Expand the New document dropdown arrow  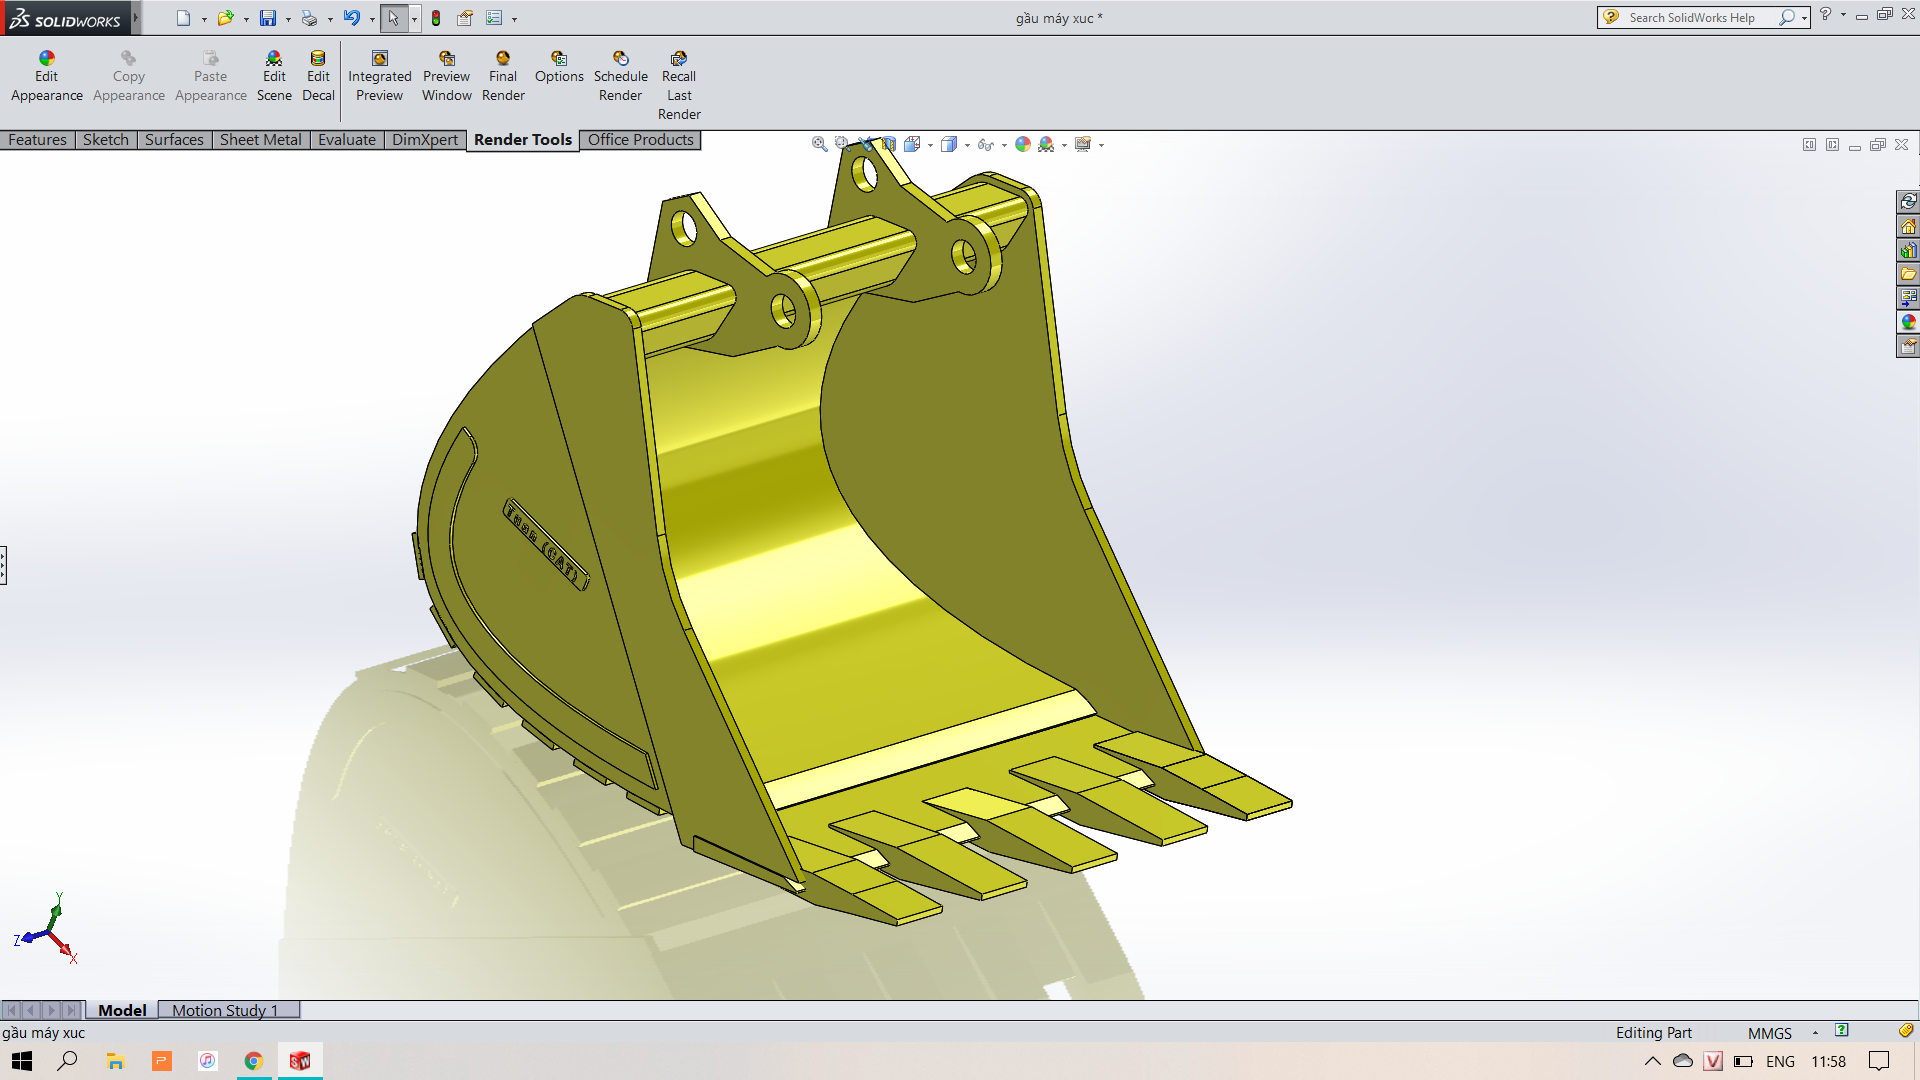click(204, 19)
